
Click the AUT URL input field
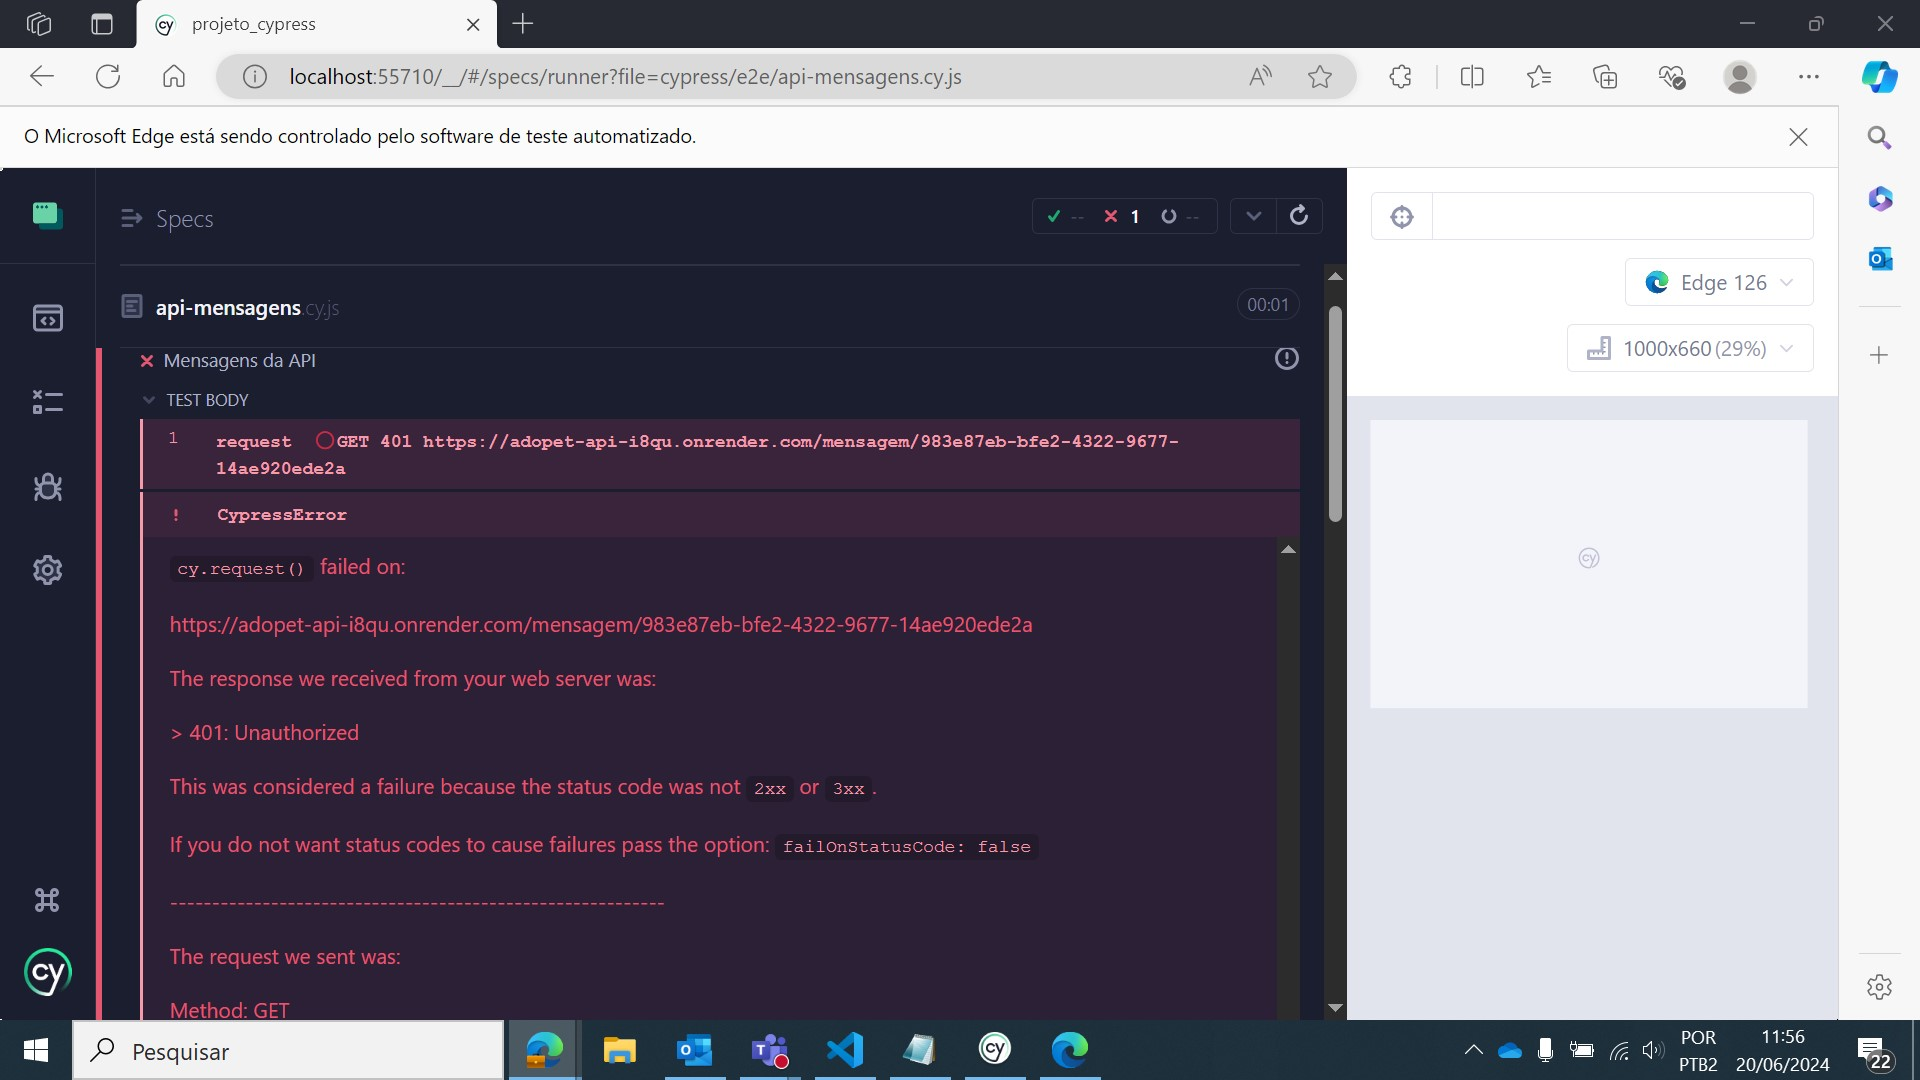(x=1622, y=216)
